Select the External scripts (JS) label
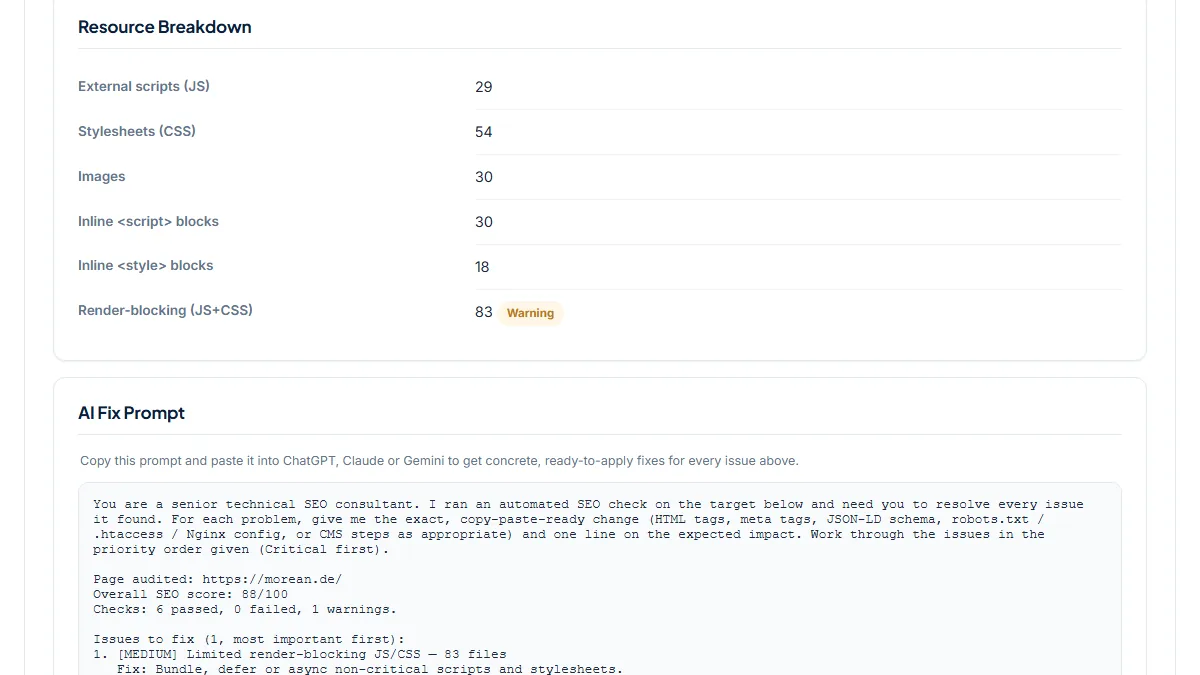Viewport: 1200px width, 675px height. tap(144, 86)
